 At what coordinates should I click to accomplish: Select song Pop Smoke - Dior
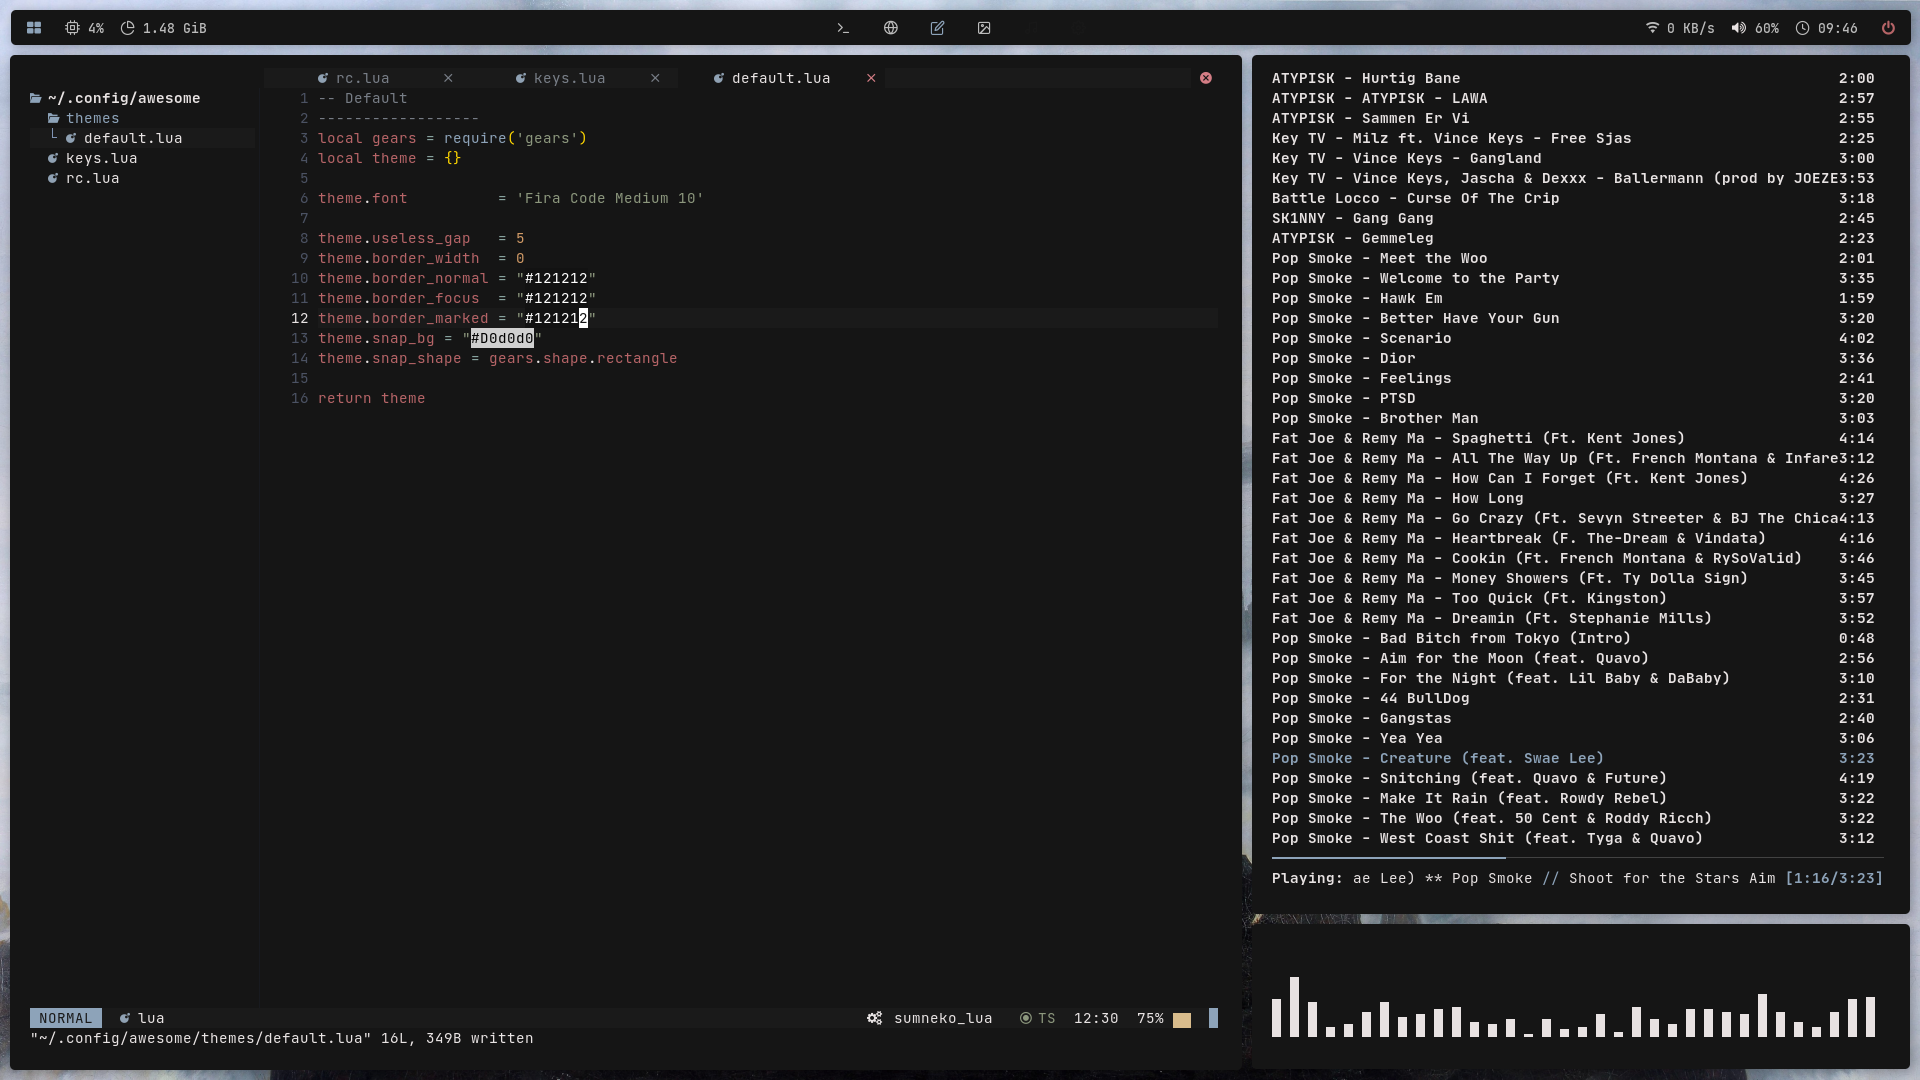(x=1573, y=358)
